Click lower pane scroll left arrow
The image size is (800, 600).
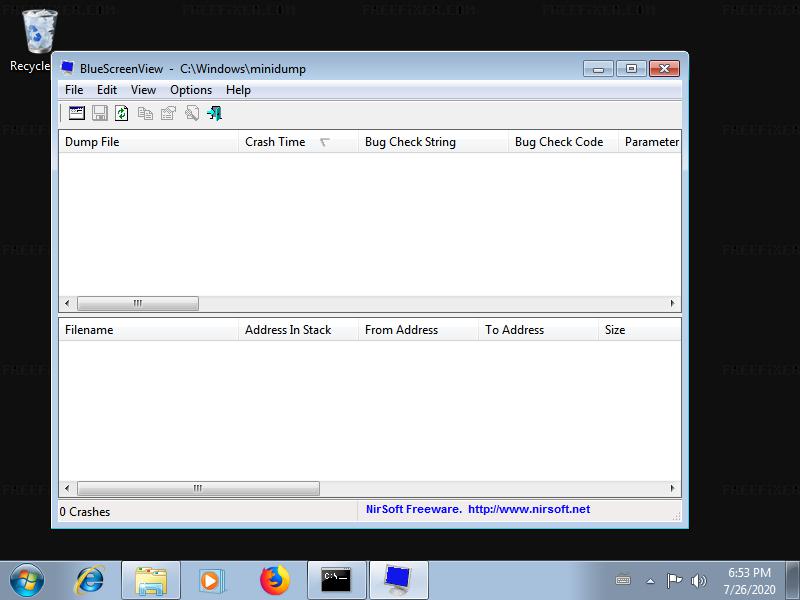pos(67,488)
